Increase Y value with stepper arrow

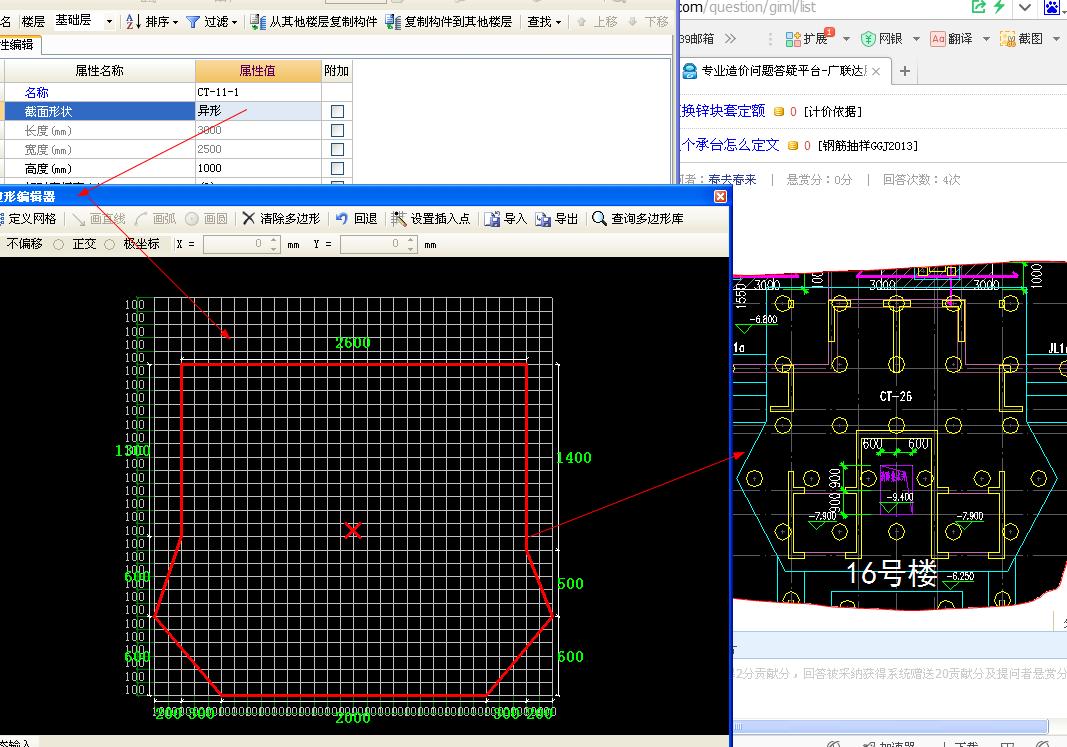pyautogui.click(x=411, y=239)
